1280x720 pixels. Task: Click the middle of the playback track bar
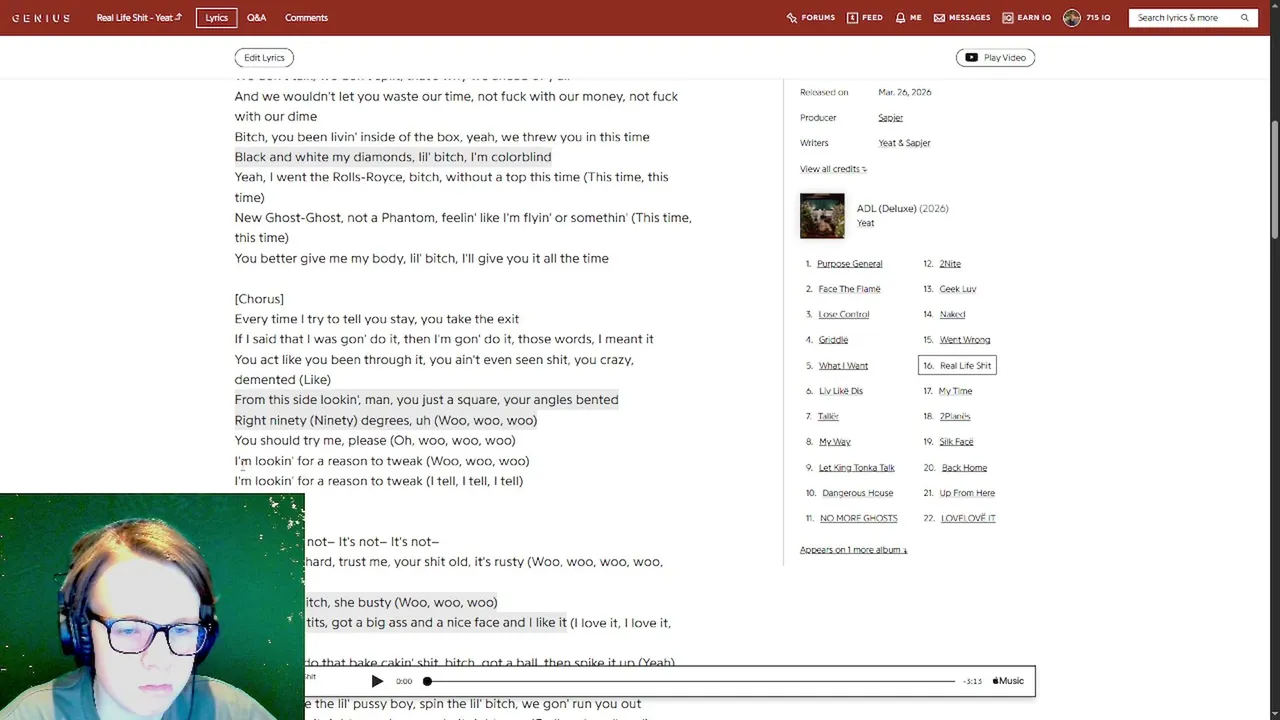click(691, 681)
